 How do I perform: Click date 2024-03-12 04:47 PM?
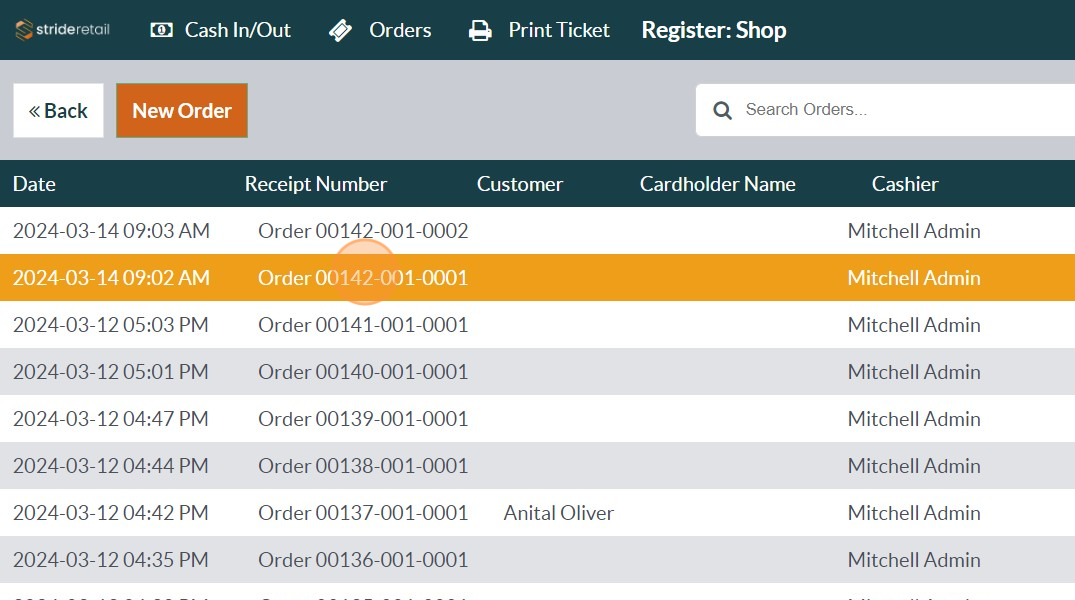click(x=110, y=419)
